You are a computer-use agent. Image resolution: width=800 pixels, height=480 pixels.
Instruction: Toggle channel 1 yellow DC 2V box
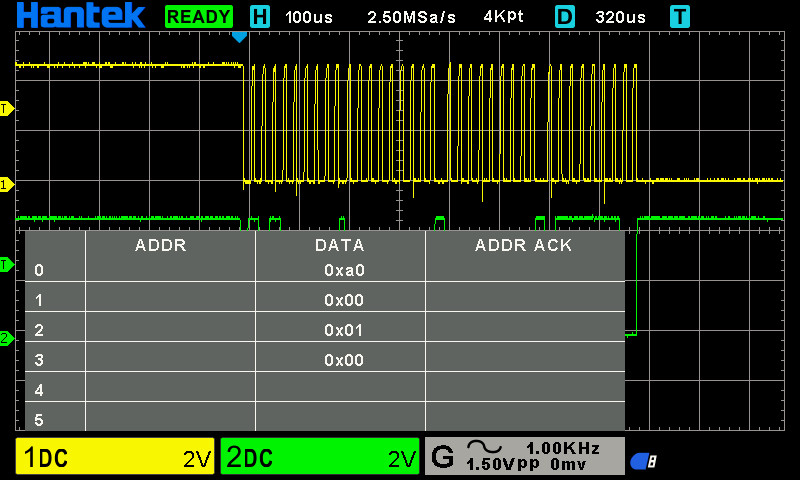(x=115, y=458)
